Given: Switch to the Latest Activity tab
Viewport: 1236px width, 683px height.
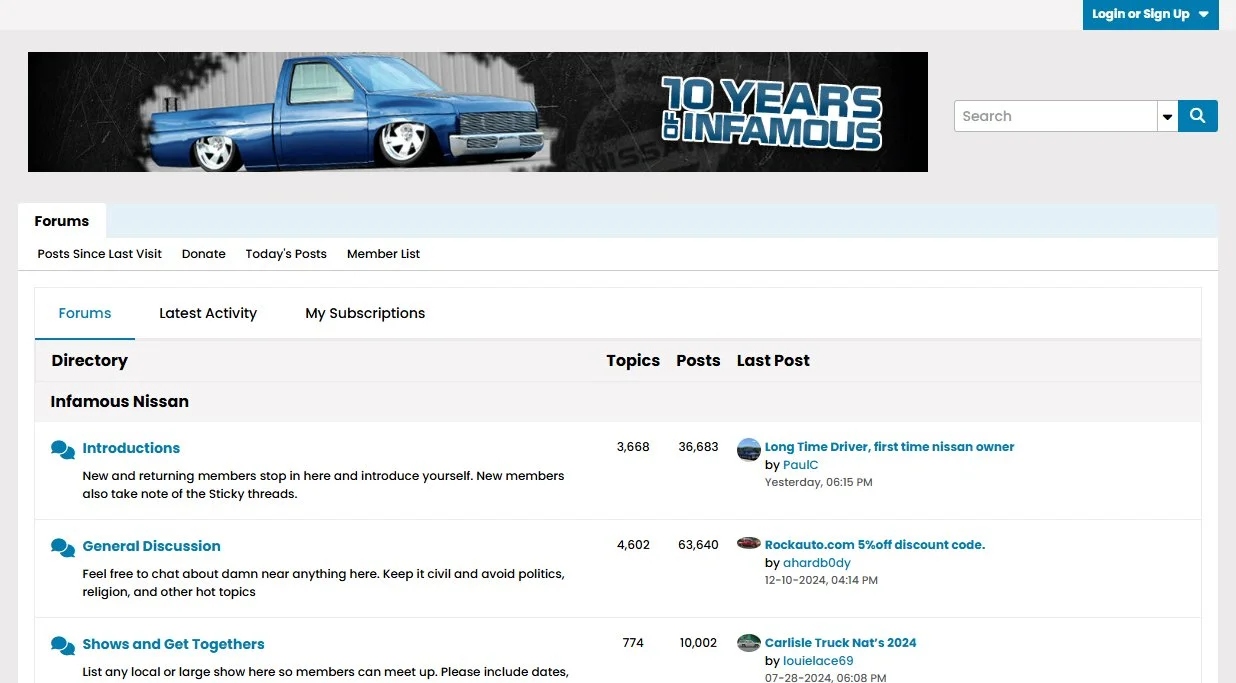Looking at the screenshot, I should (208, 313).
